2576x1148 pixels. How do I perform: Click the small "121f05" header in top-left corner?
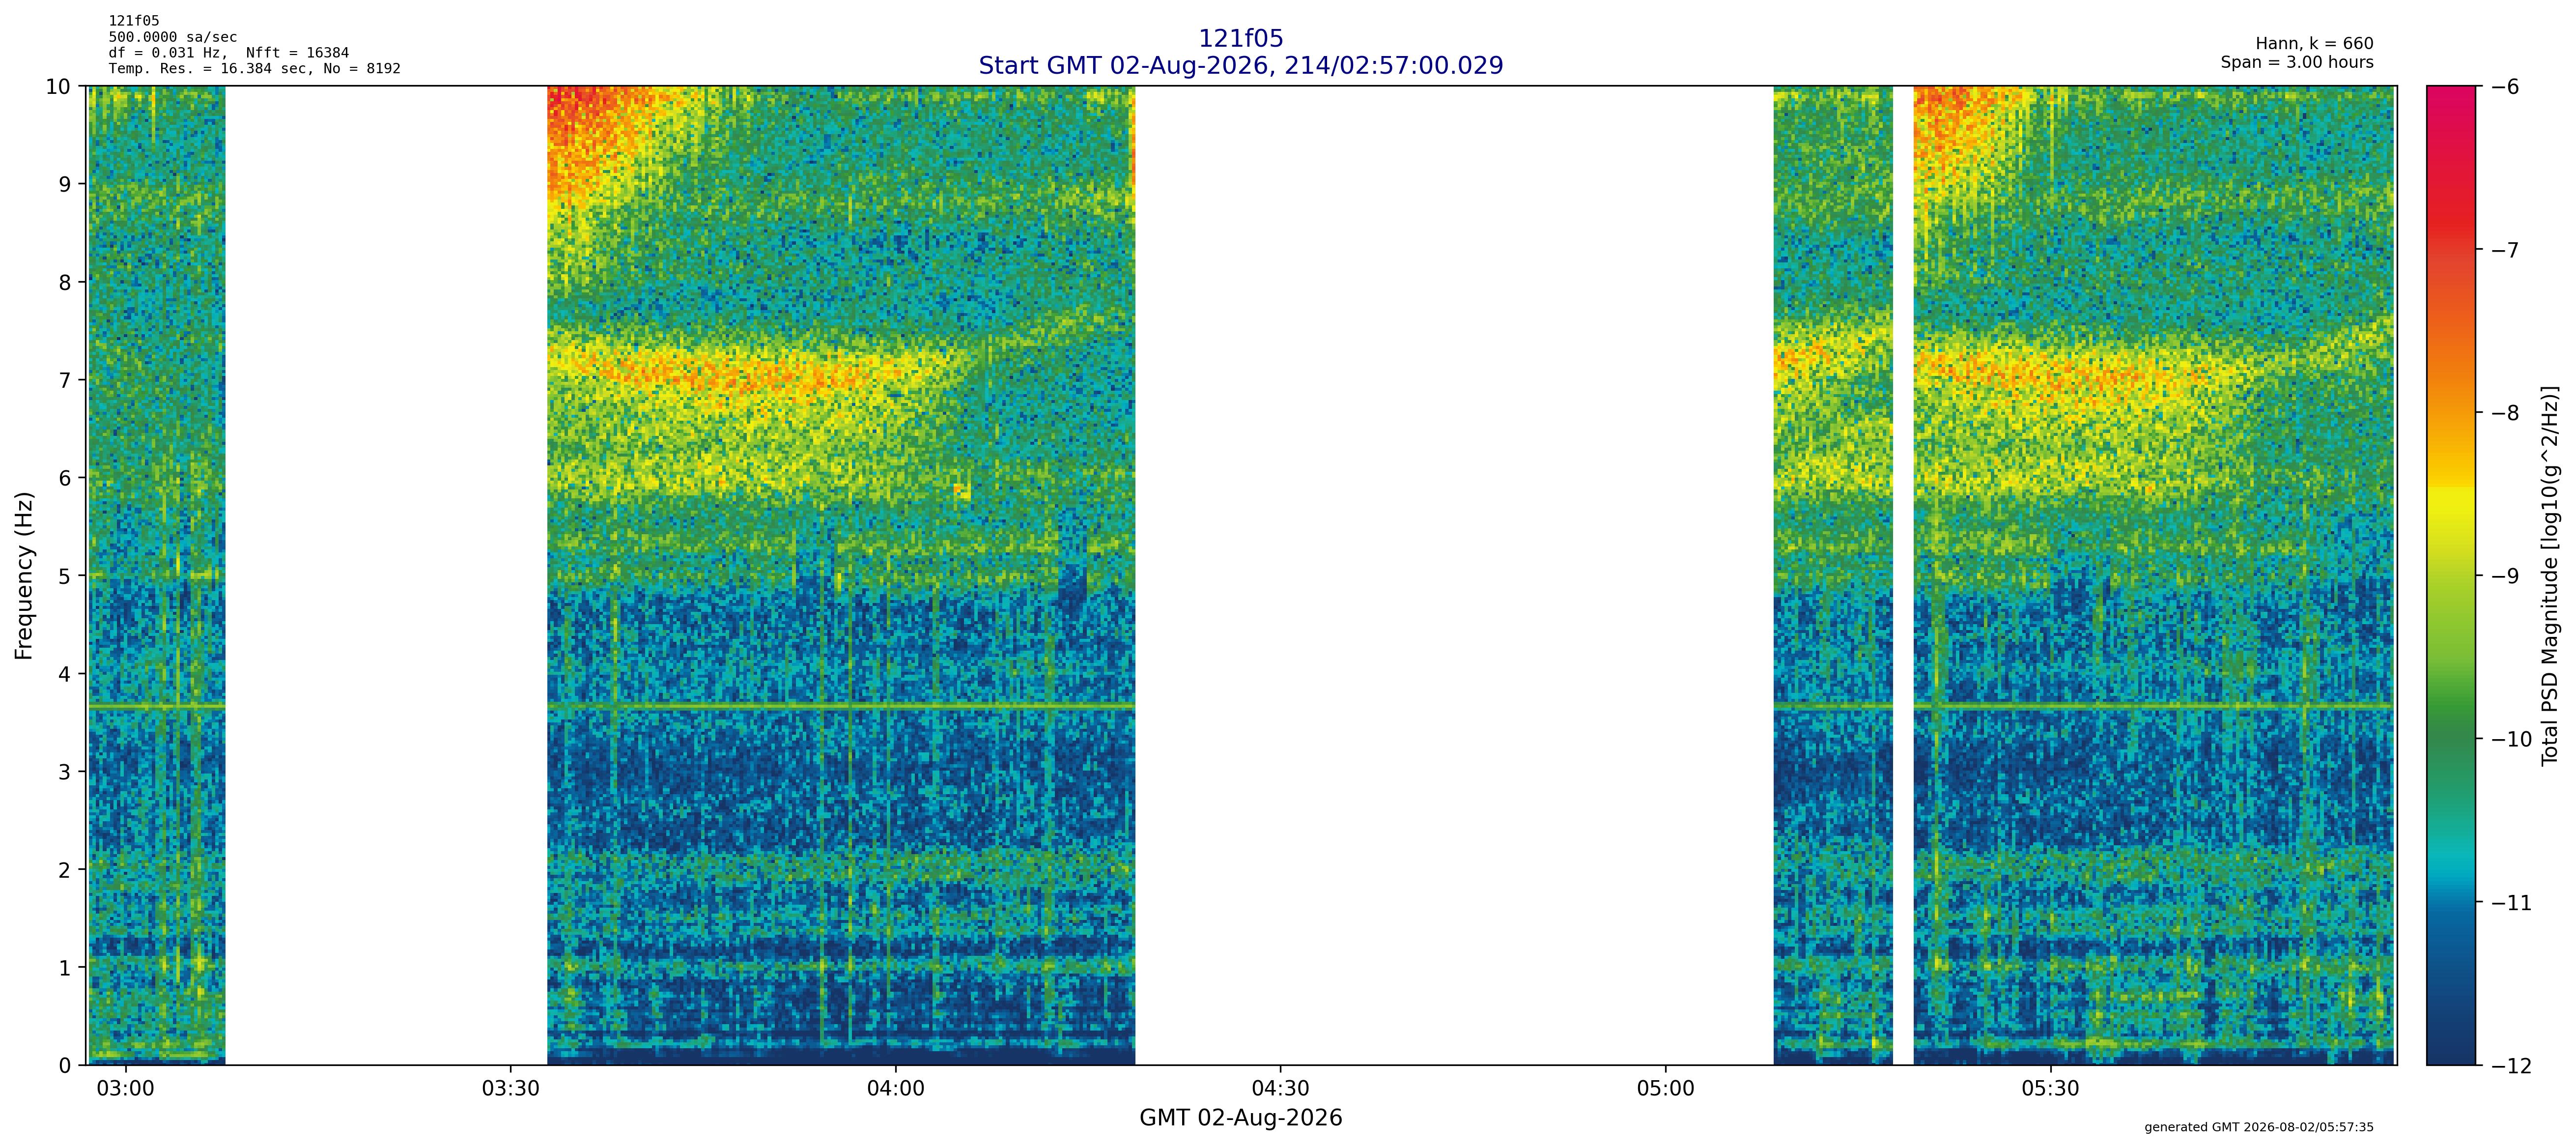pos(134,21)
